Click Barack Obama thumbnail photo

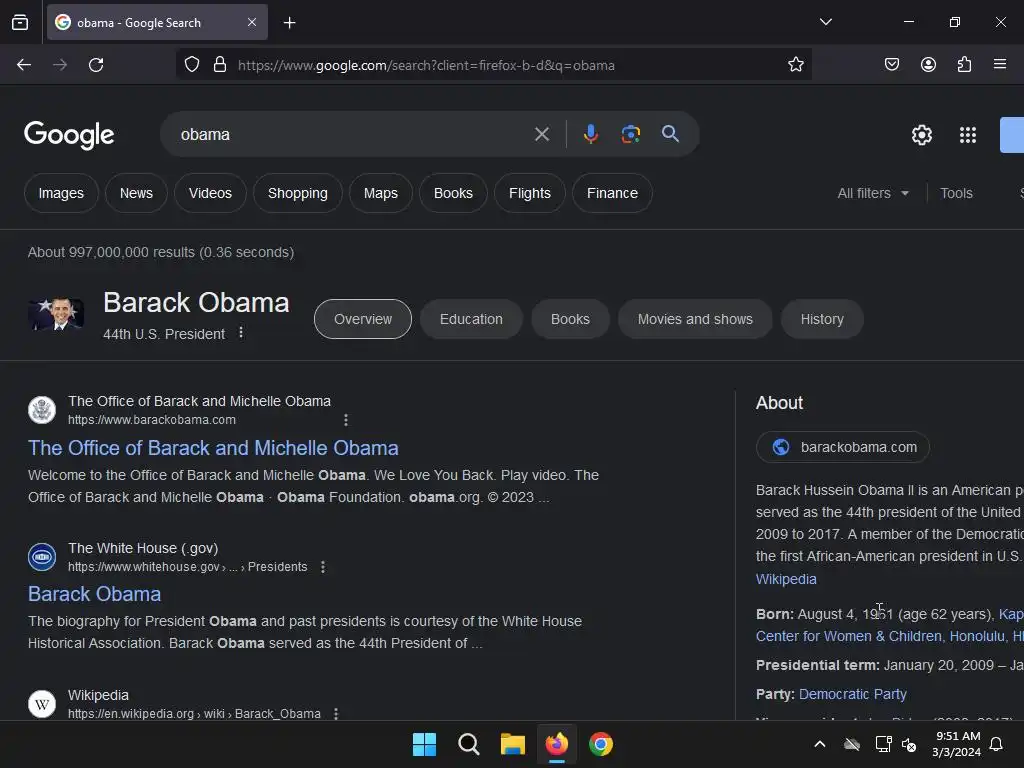[56, 314]
